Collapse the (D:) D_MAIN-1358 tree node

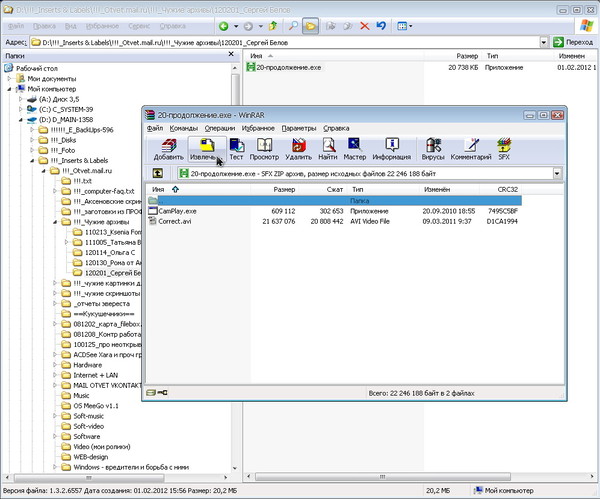[21, 120]
